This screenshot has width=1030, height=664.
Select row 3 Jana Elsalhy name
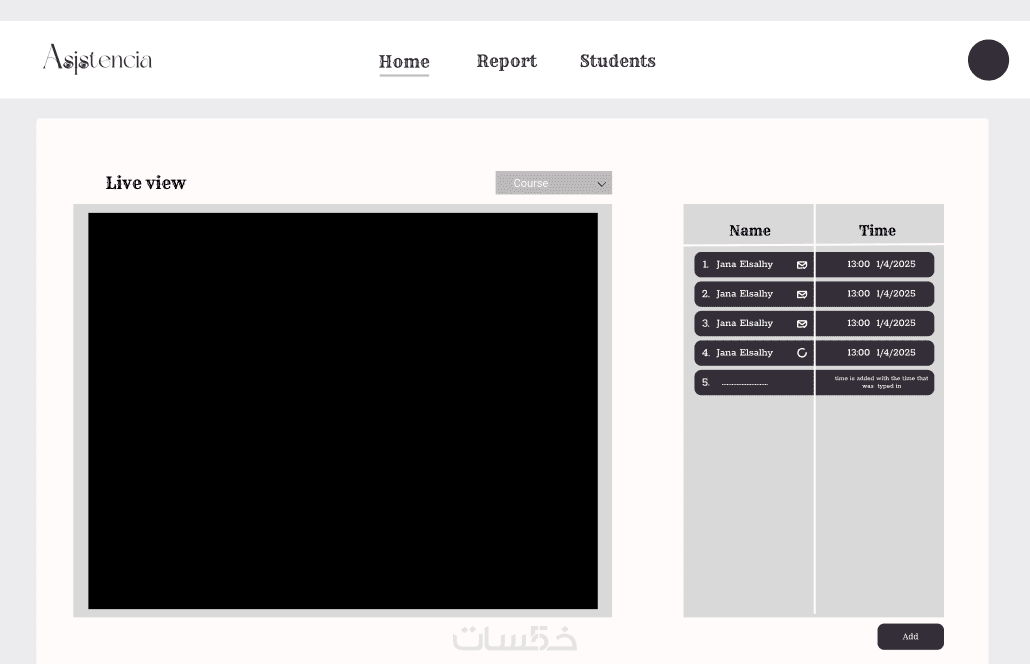[x=744, y=323]
